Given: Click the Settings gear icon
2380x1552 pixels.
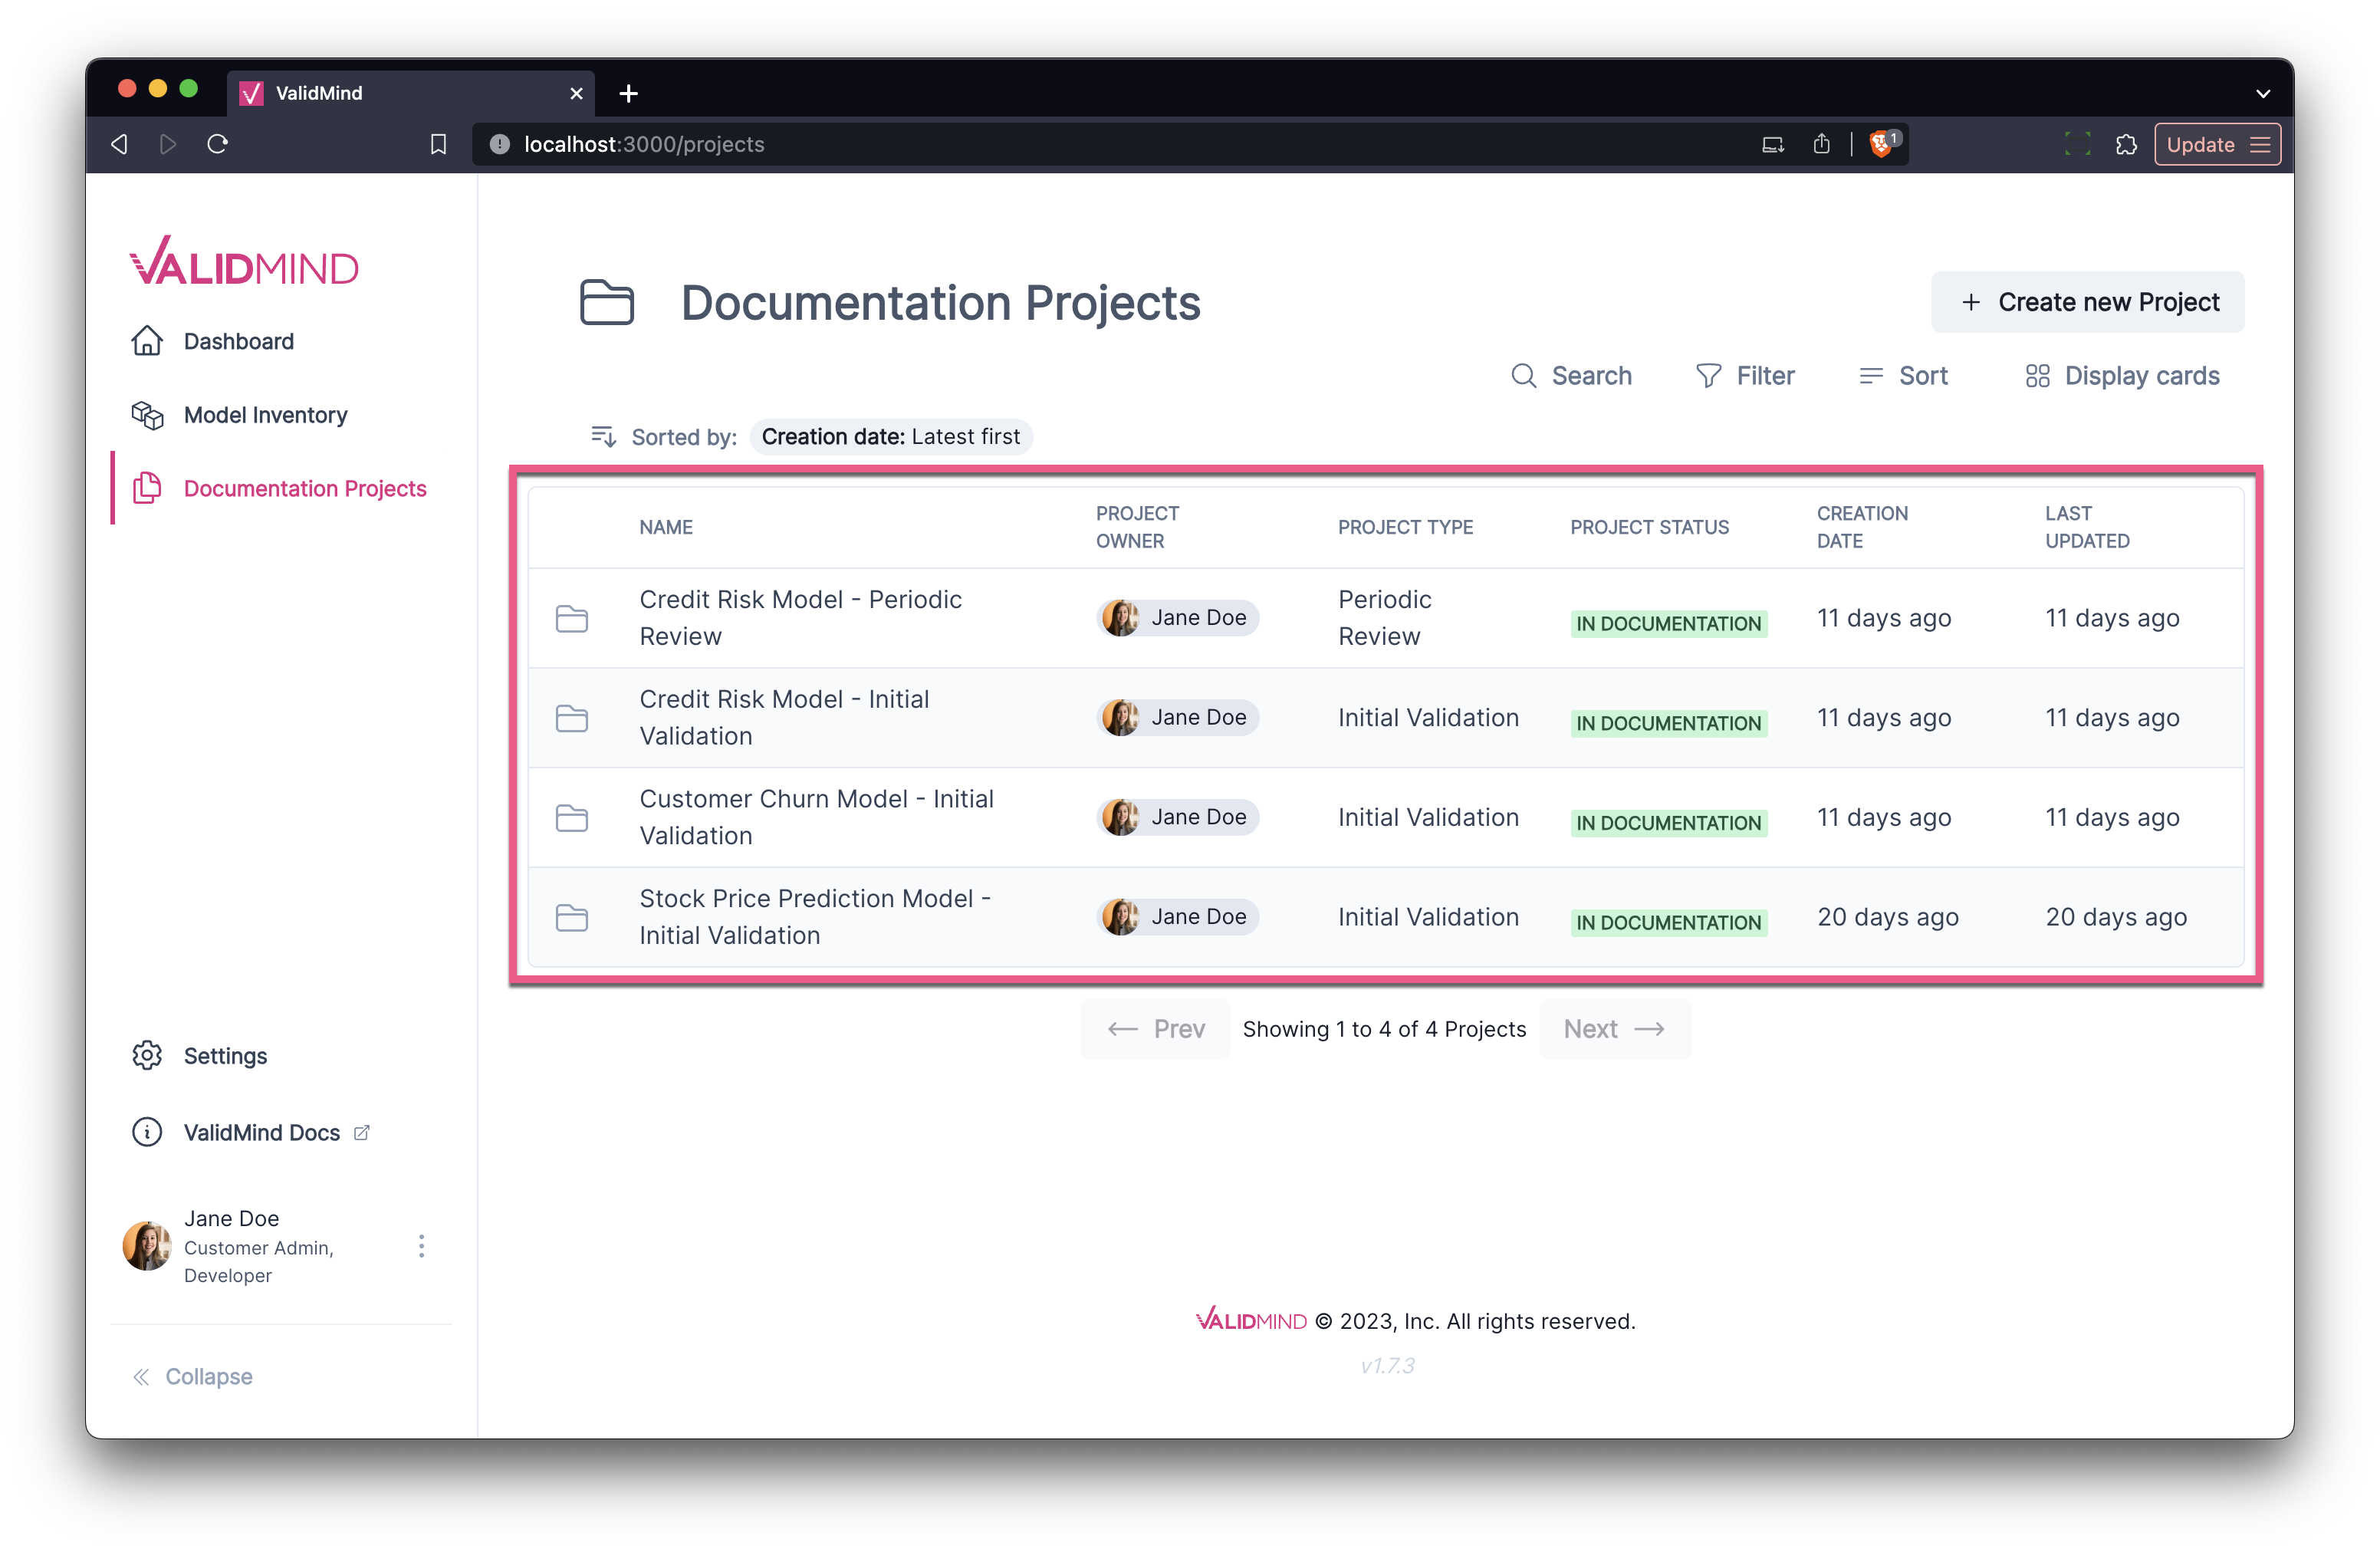Looking at the screenshot, I should (147, 1055).
